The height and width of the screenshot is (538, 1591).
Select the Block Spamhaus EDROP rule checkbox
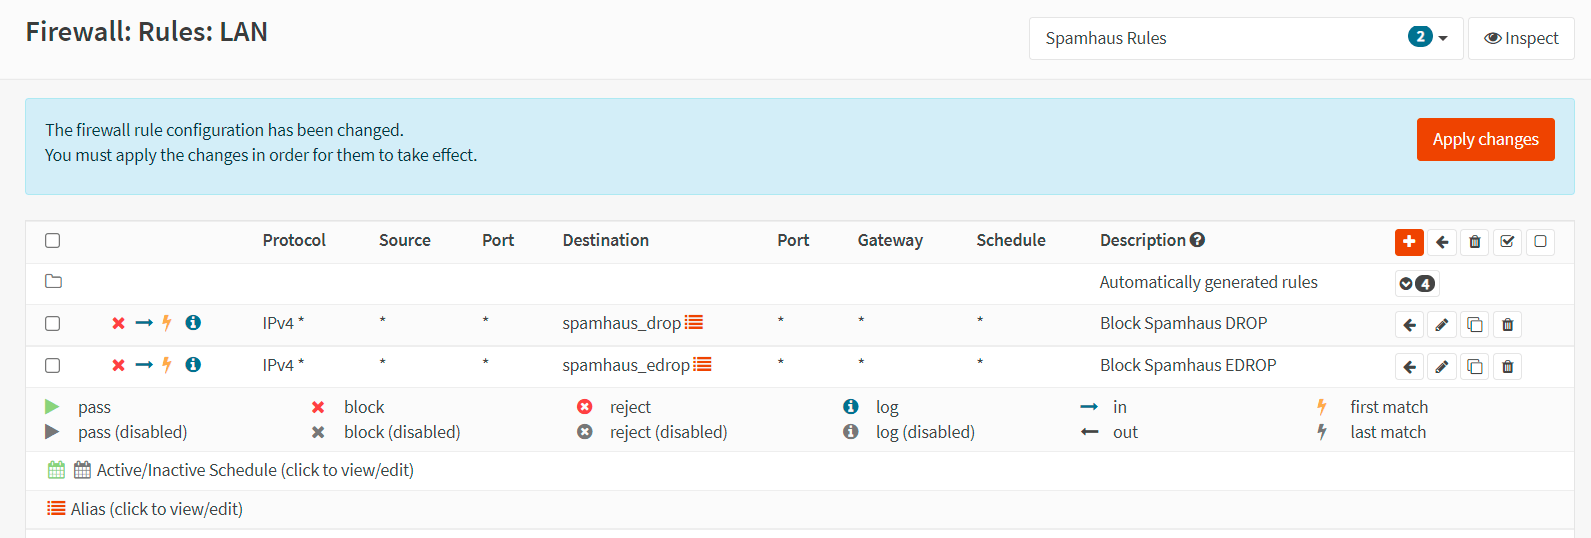pos(53,366)
